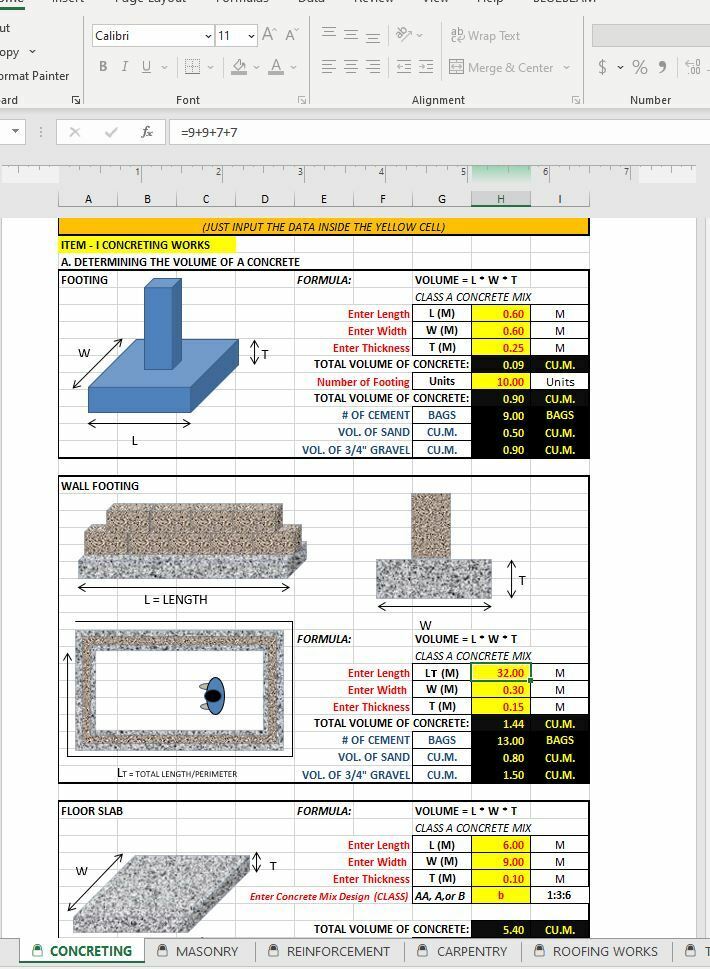The image size is (710, 969).
Task: Open font size 11 dropdown
Action: pos(251,36)
